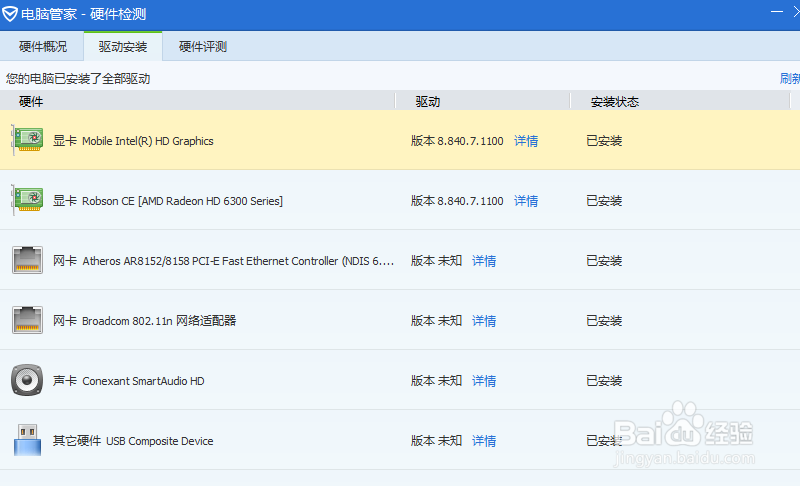Open 详情 for Mobile Intel HD Graphics
The width and height of the screenshot is (800, 486).
526,141
